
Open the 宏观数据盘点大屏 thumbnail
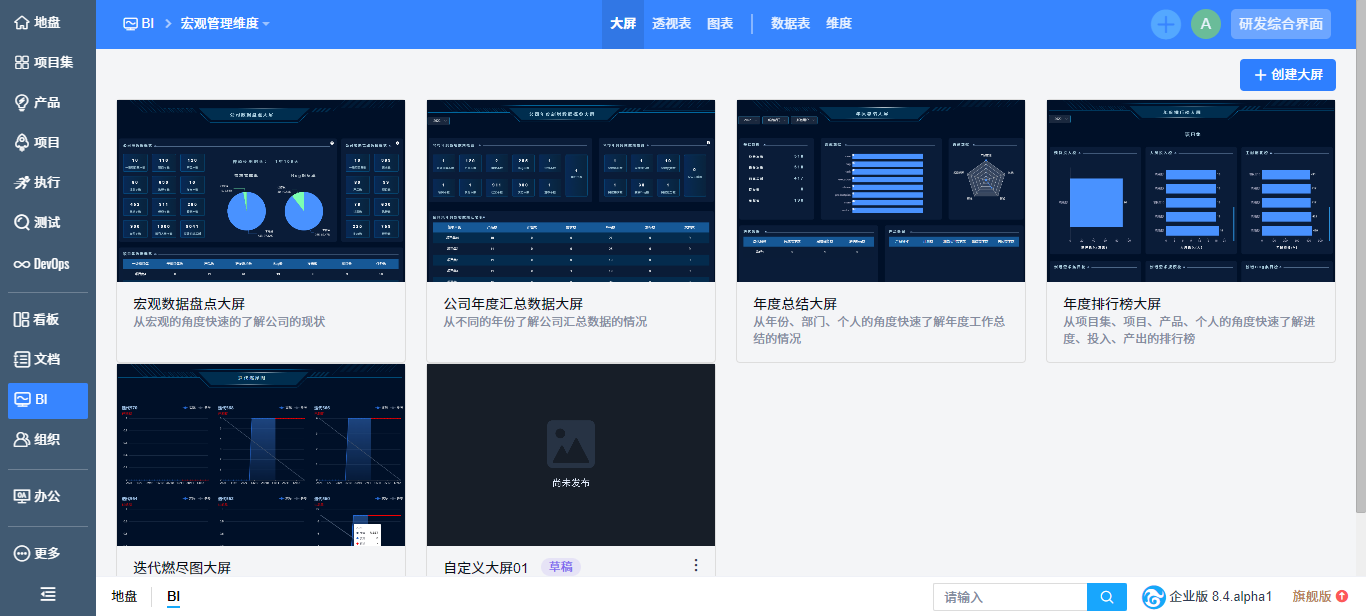tap(261, 191)
